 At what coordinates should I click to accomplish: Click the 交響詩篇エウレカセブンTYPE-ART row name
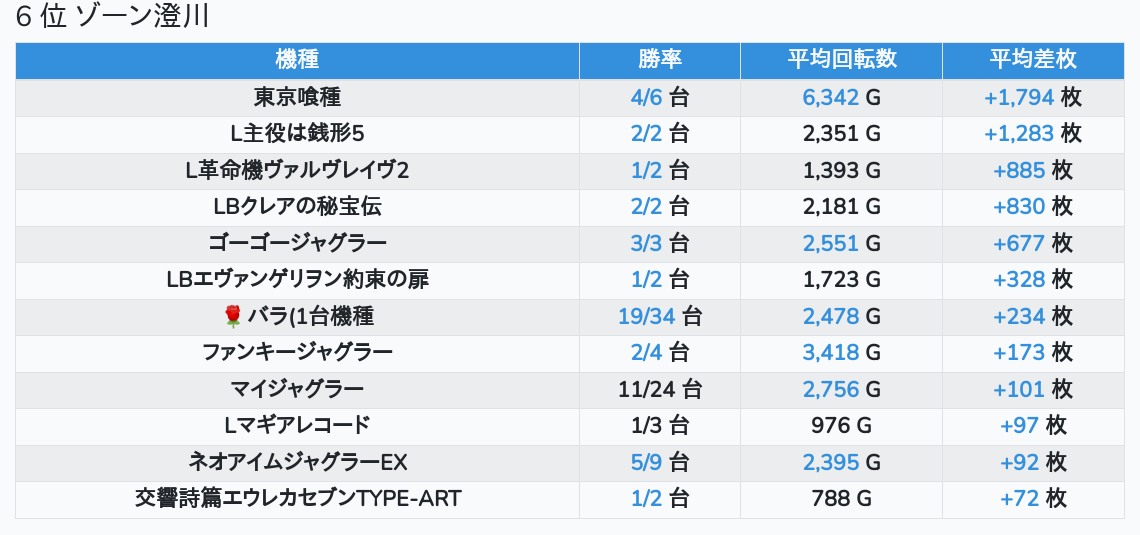pyautogui.click(x=297, y=499)
